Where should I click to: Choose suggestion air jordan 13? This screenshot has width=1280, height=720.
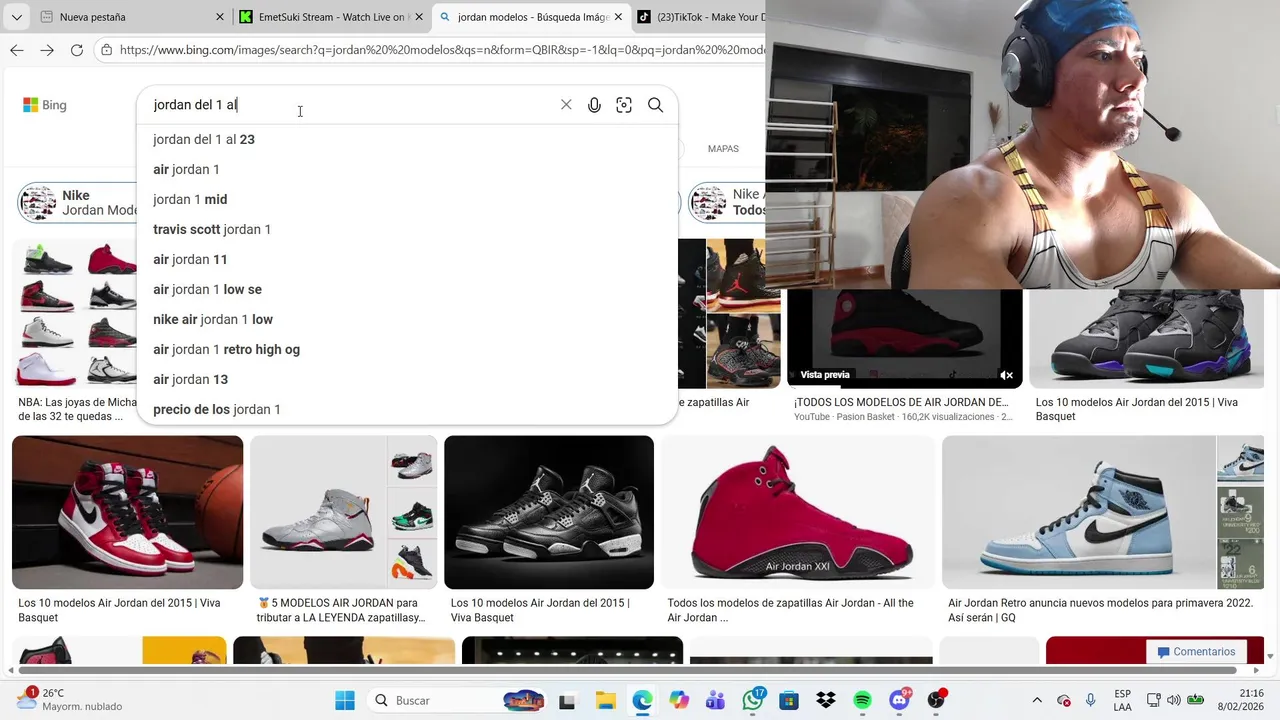(x=407, y=379)
